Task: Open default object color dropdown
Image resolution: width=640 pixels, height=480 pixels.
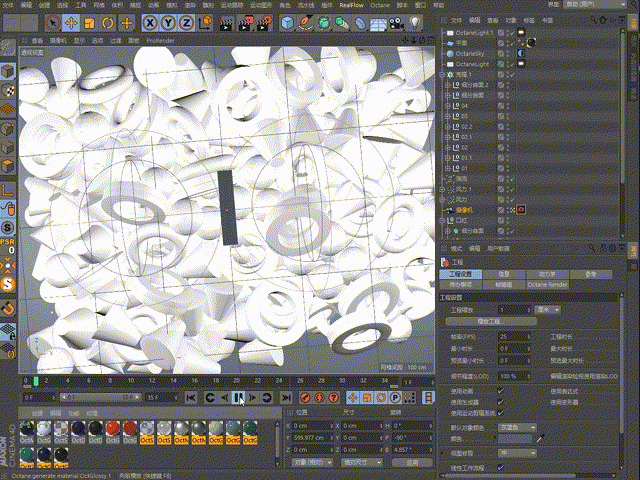Action: [x=518, y=427]
